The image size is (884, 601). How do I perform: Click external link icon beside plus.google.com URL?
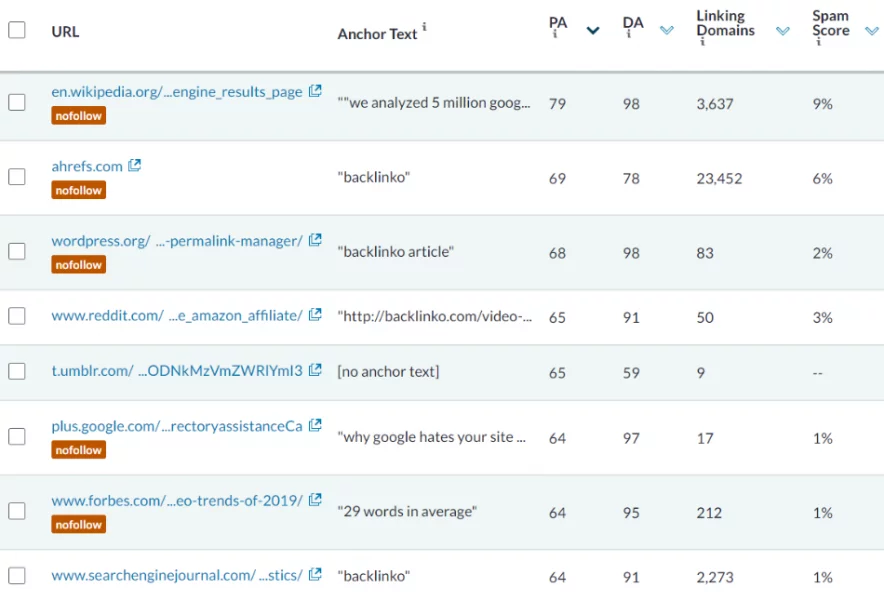(315, 425)
